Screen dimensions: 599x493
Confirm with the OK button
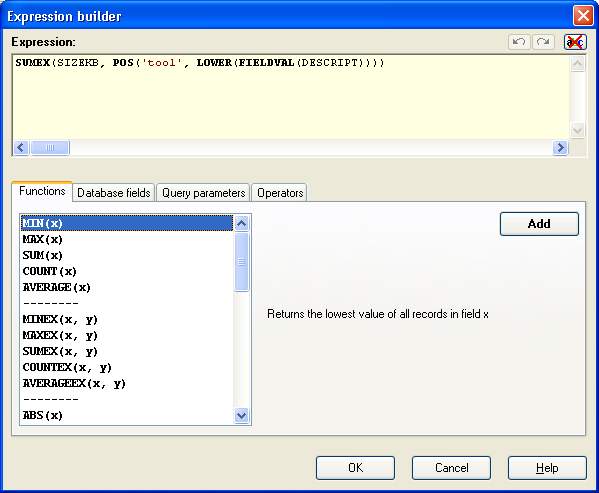(x=355, y=468)
